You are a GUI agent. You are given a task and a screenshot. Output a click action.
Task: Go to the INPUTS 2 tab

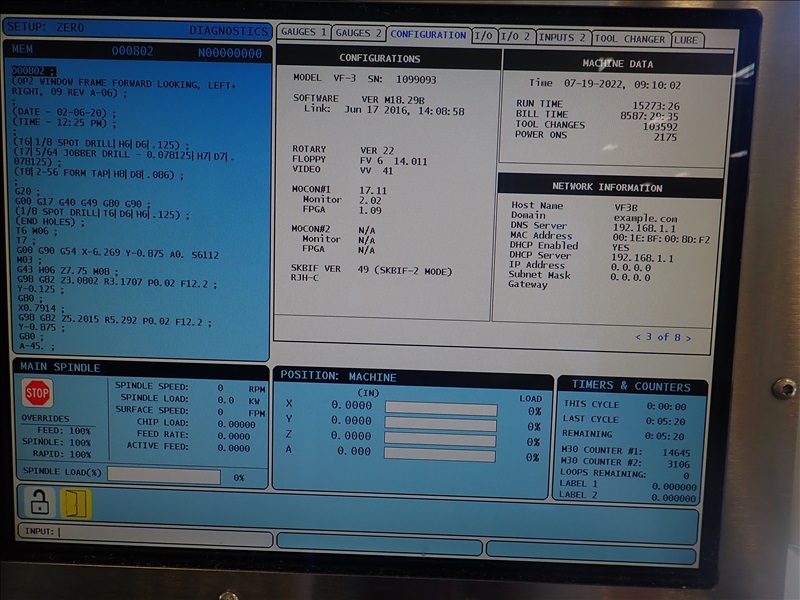point(562,38)
